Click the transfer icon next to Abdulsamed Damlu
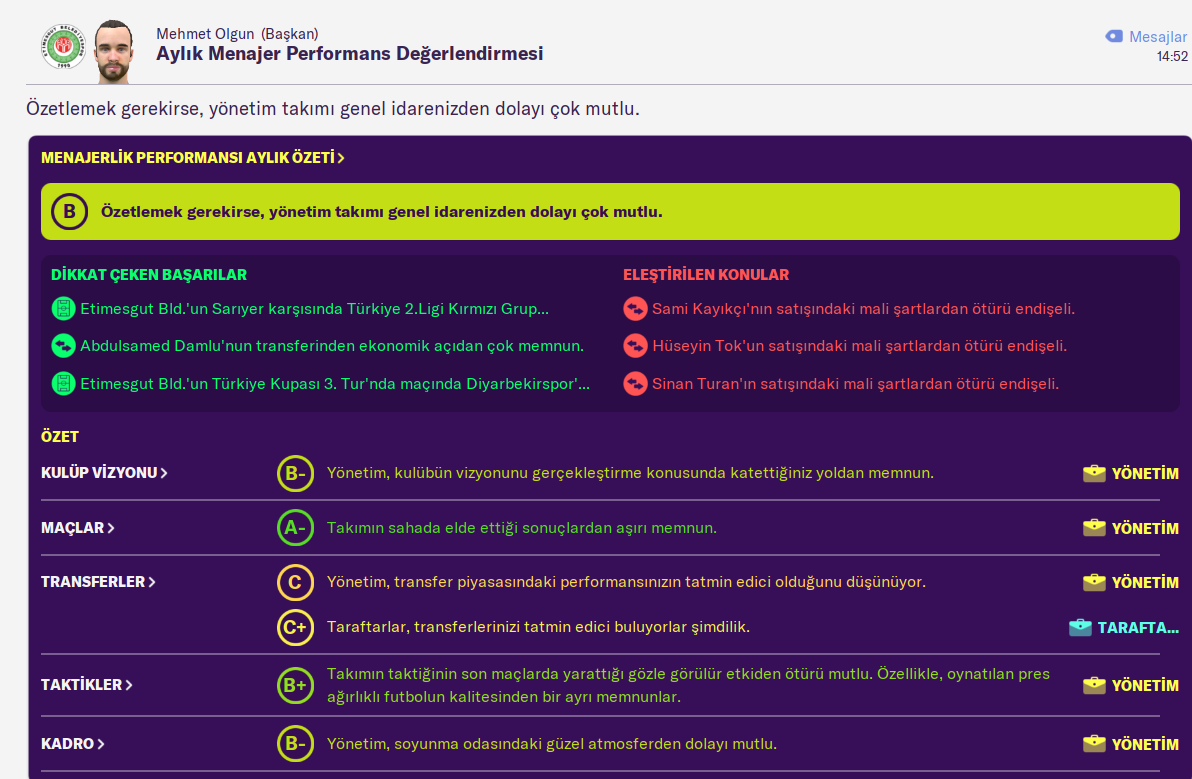Image resolution: width=1192 pixels, height=779 pixels. point(63,346)
